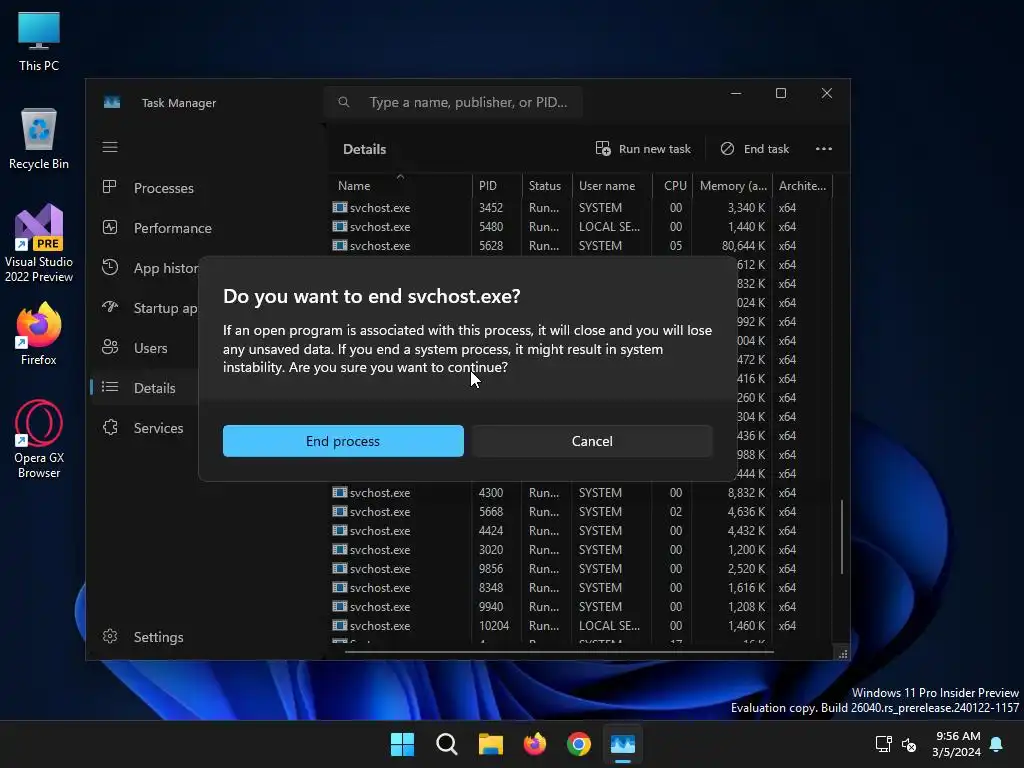Select svchost.exe row with PID 5668
Image resolution: width=1024 pixels, height=768 pixels.
tap(580, 511)
